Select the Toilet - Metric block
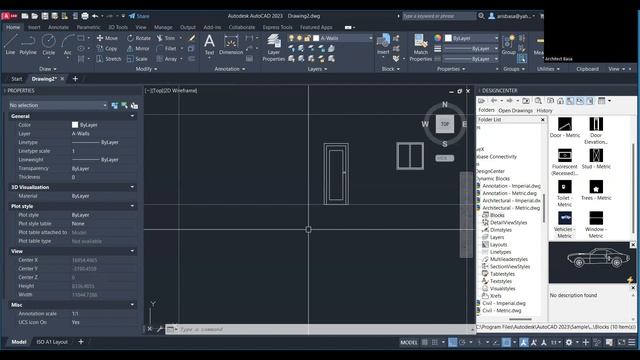This screenshot has width=640, height=360. [564, 193]
